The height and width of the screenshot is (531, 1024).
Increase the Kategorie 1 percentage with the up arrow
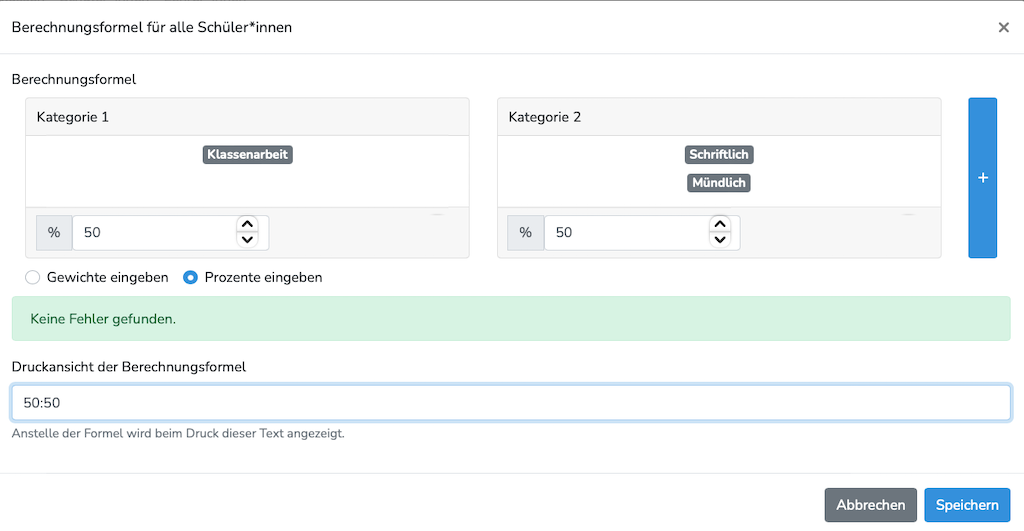(x=247, y=225)
